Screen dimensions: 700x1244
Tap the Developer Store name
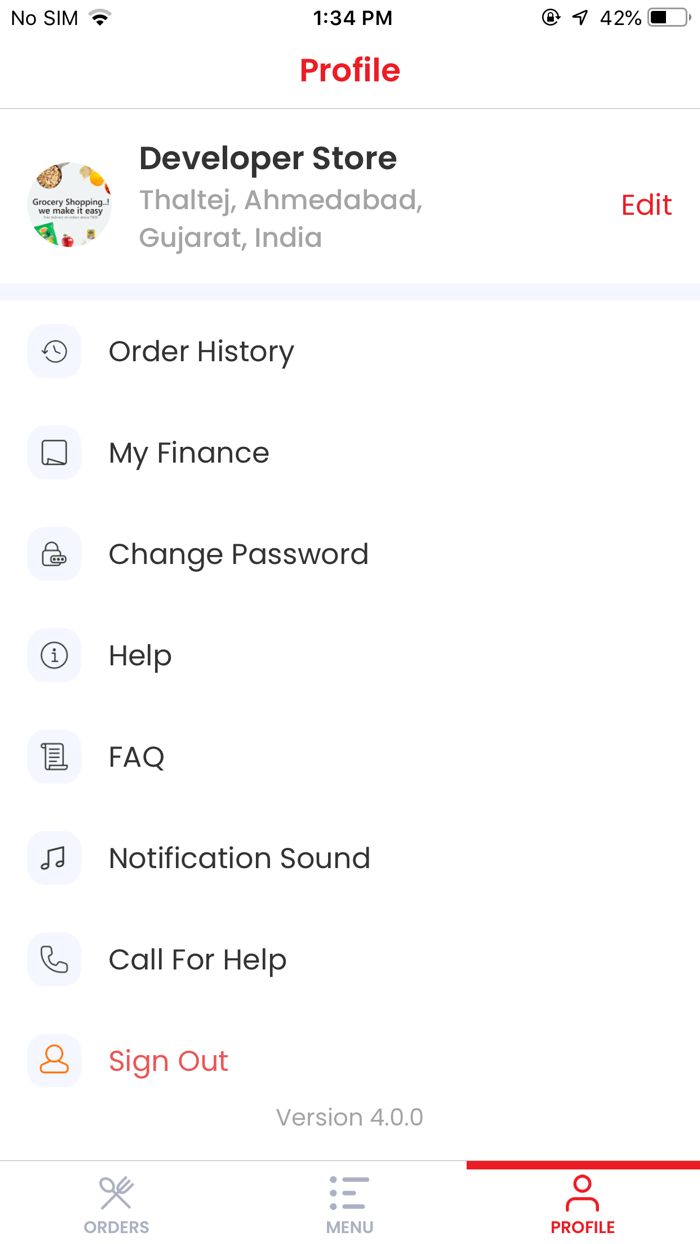click(267, 158)
